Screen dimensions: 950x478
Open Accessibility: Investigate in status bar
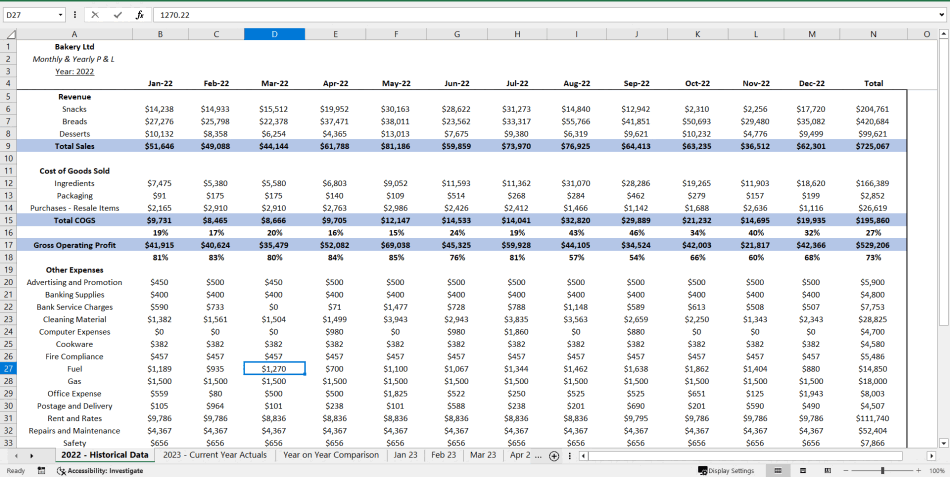click(x=100, y=471)
